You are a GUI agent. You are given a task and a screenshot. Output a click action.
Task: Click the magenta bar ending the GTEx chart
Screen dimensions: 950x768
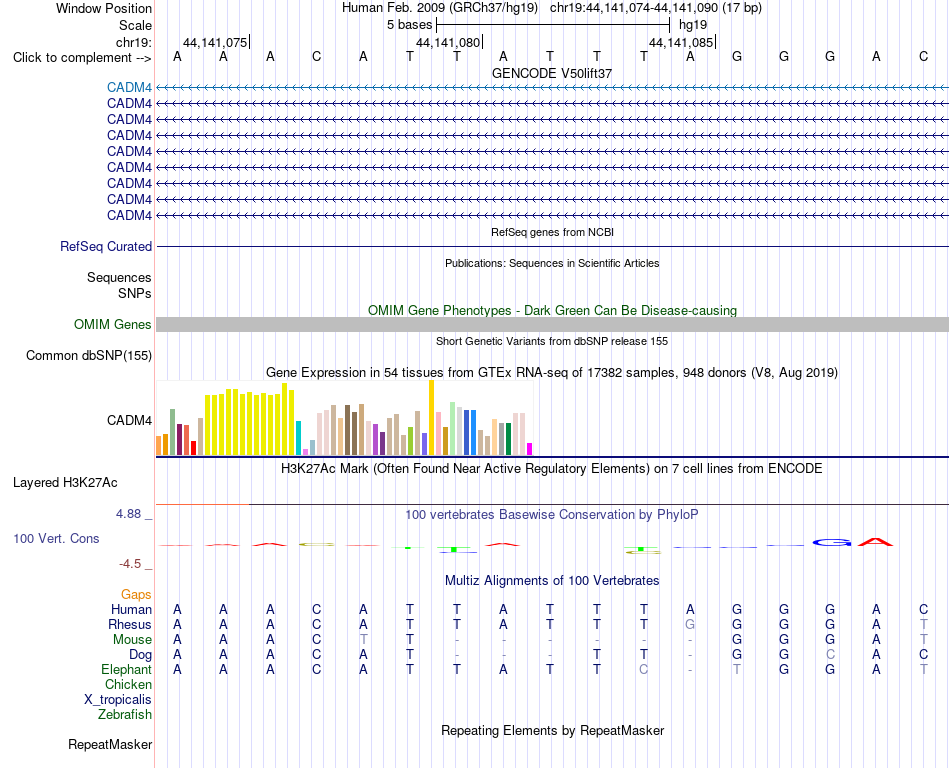pyautogui.click(x=530, y=449)
